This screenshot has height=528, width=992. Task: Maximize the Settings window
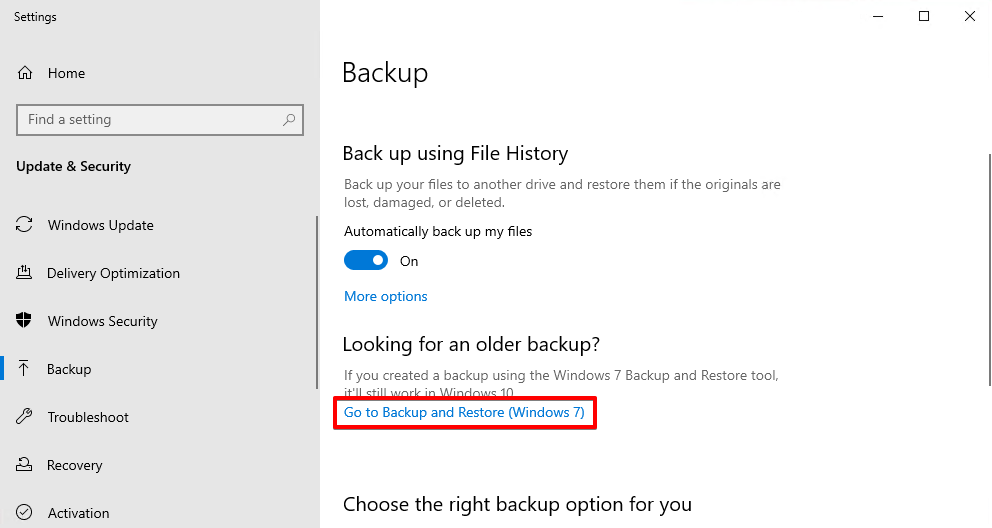[x=924, y=16]
